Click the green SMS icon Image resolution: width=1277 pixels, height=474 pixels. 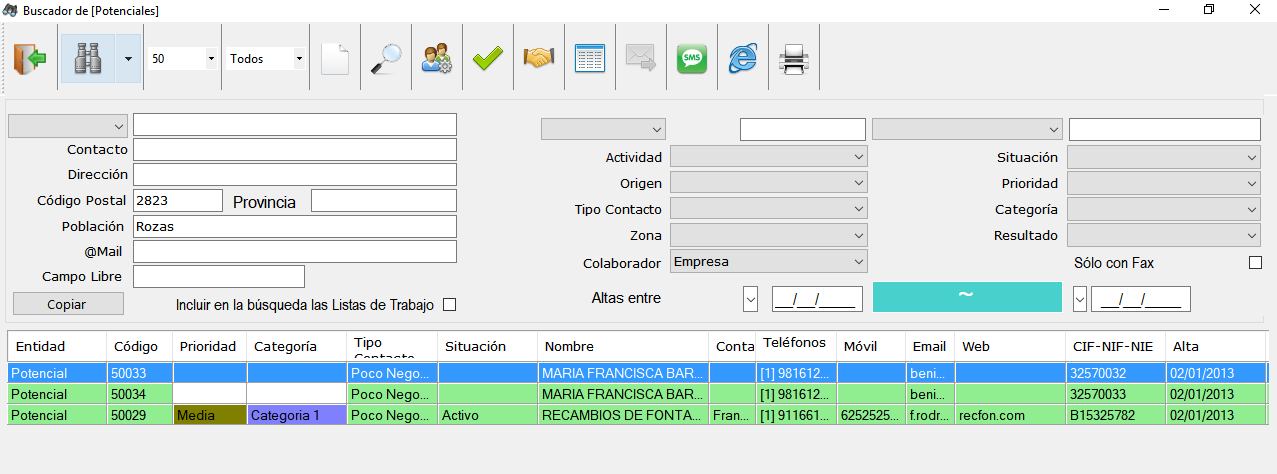coord(691,59)
